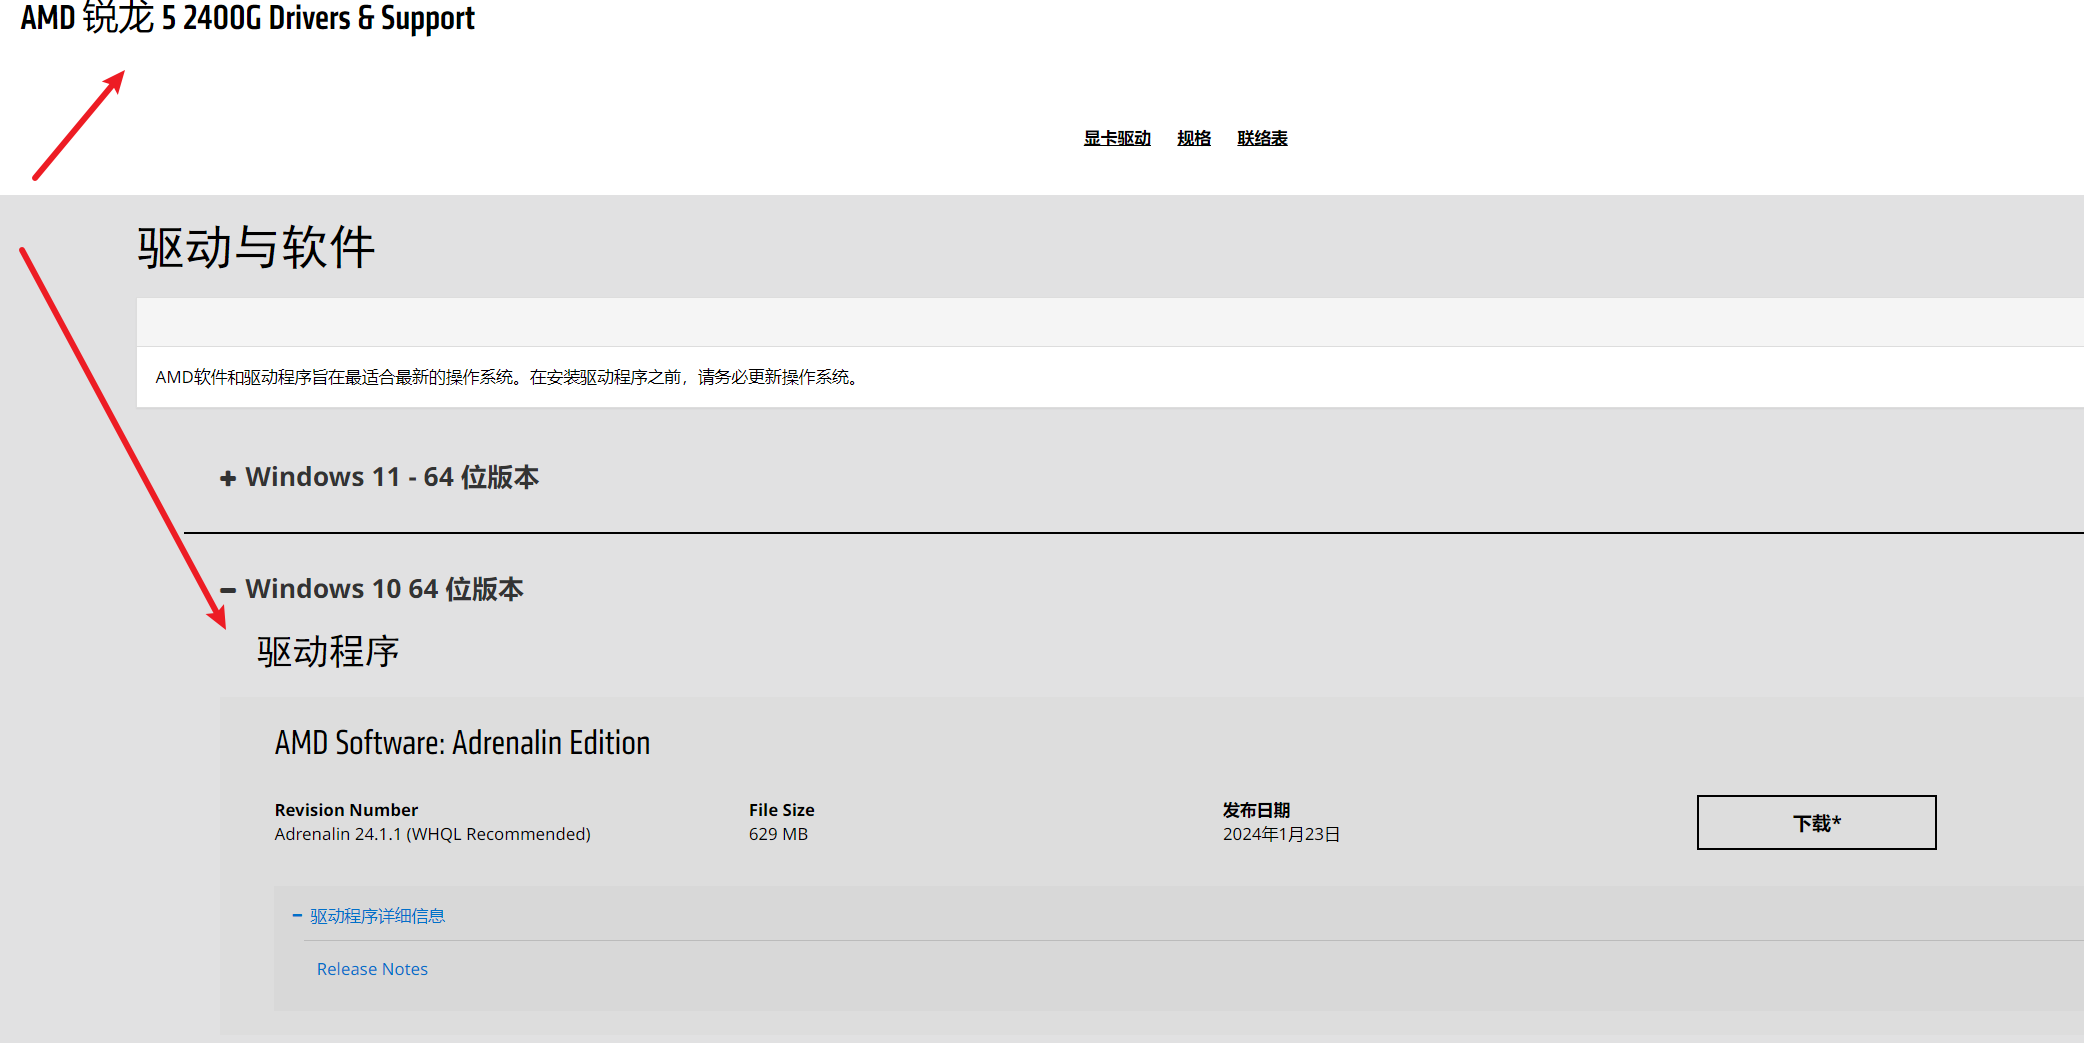The width and height of the screenshot is (2084, 1043).
Task: Click the File Size label
Action: (781, 810)
